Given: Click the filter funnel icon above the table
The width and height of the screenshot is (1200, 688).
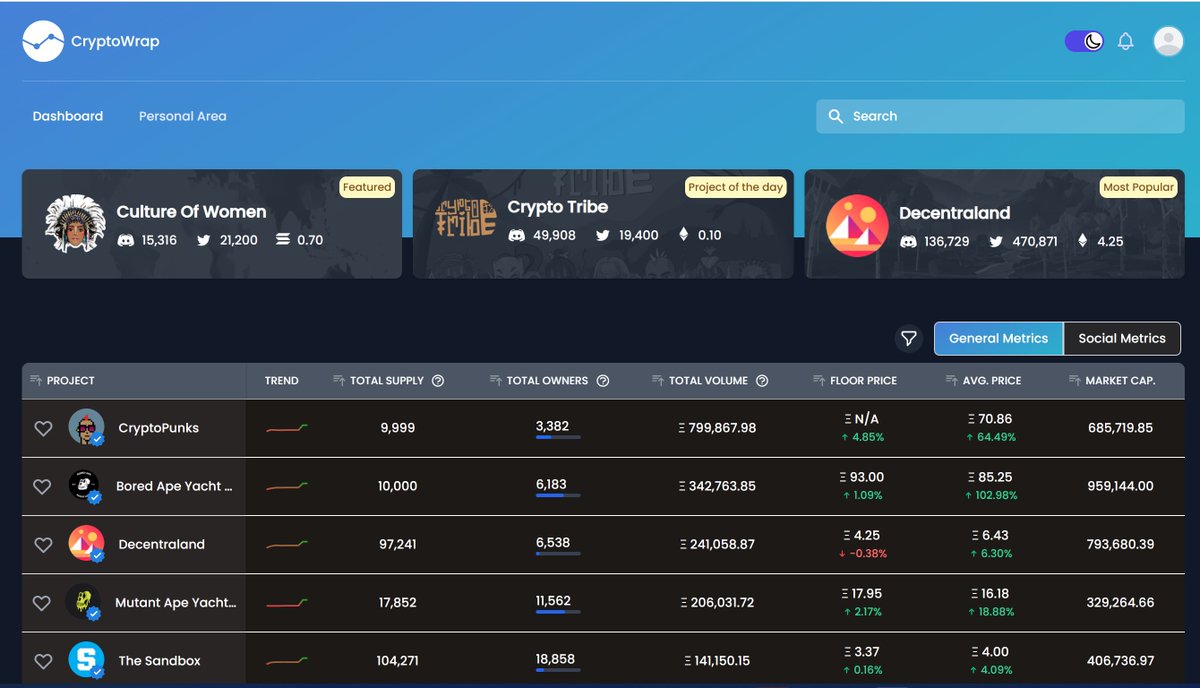Looking at the screenshot, I should coord(909,339).
